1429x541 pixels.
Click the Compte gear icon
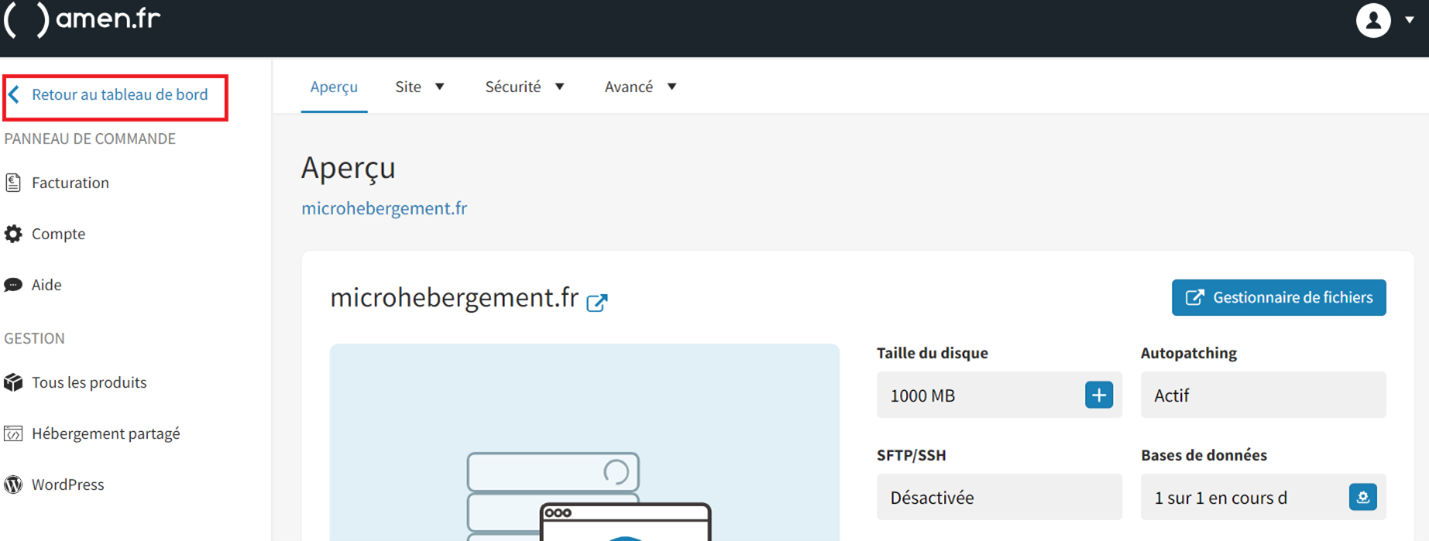click(x=13, y=234)
